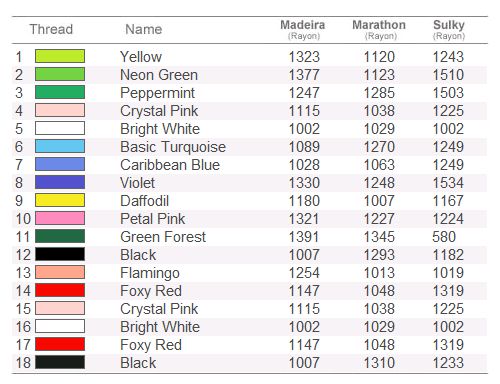Click the Peppermint thread swatch
500x384 pixels.
click(60, 92)
